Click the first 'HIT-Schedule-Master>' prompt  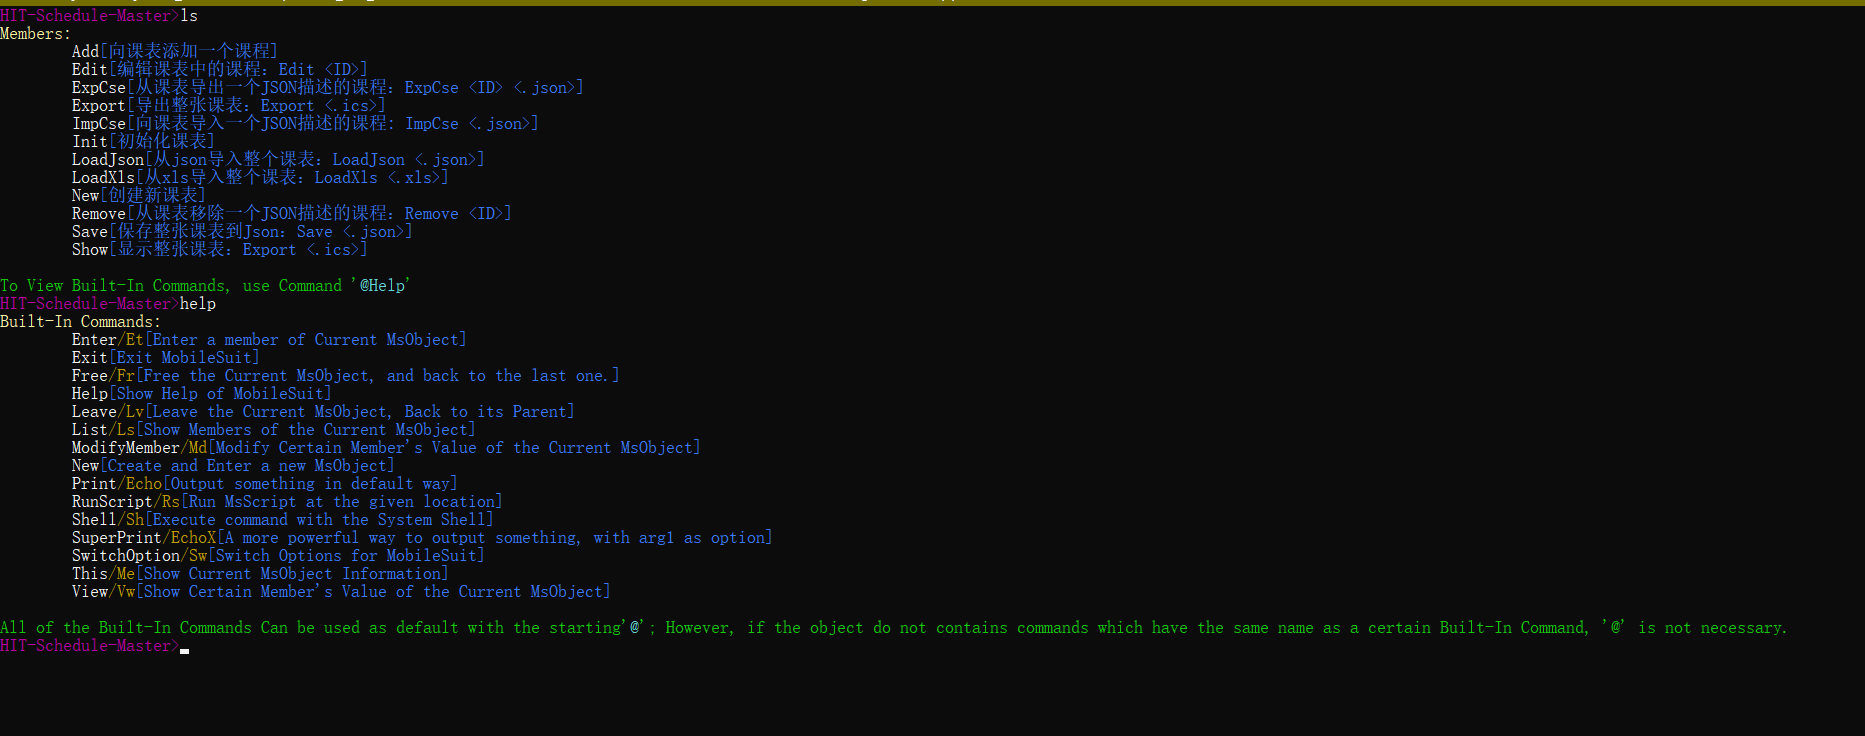pyautogui.click(x=90, y=15)
